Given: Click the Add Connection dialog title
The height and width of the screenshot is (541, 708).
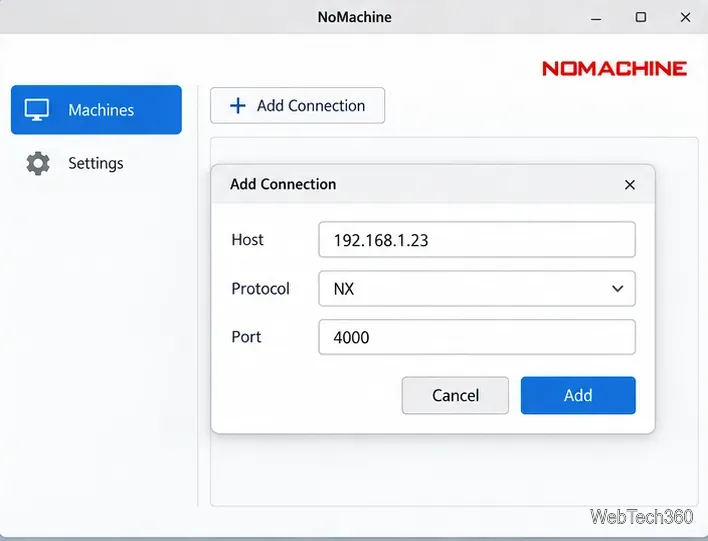Looking at the screenshot, I should click(283, 184).
